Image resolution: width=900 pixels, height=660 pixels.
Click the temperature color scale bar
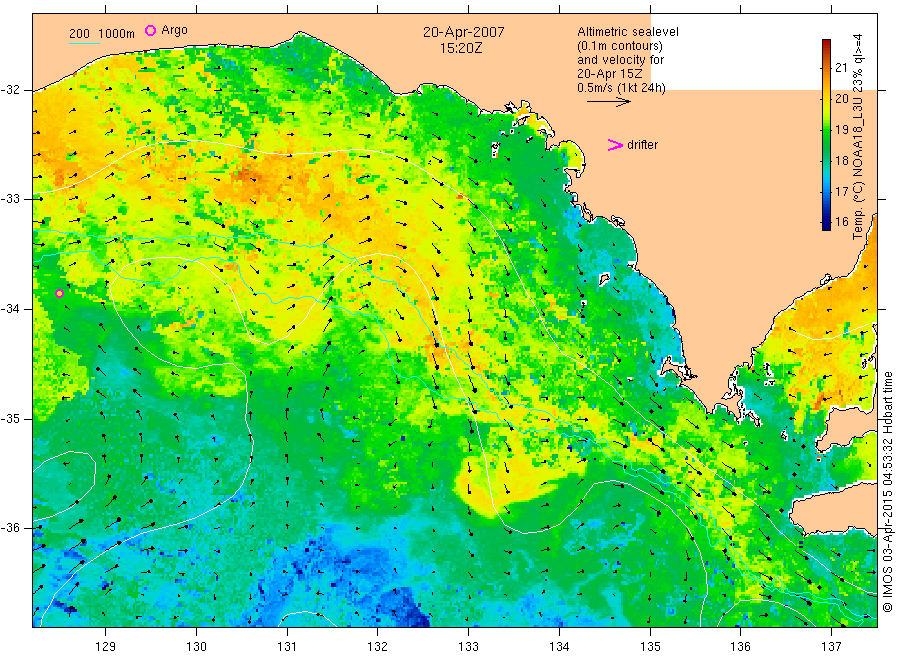826,135
